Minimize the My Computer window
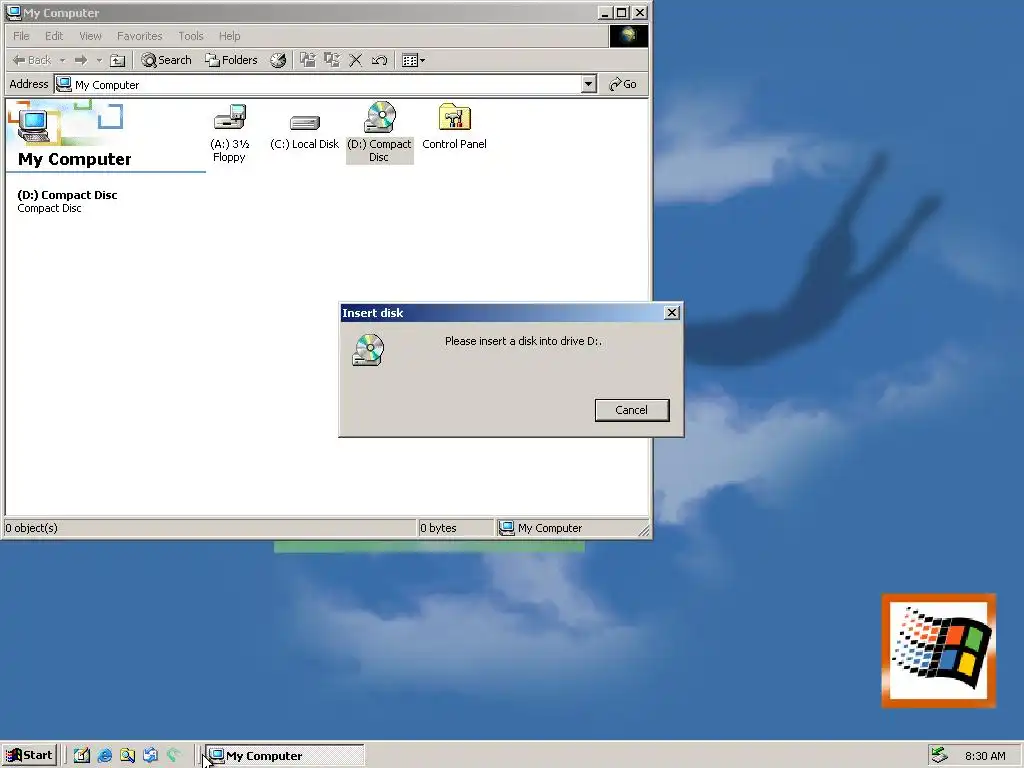This screenshot has height=768, width=1024. point(605,12)
